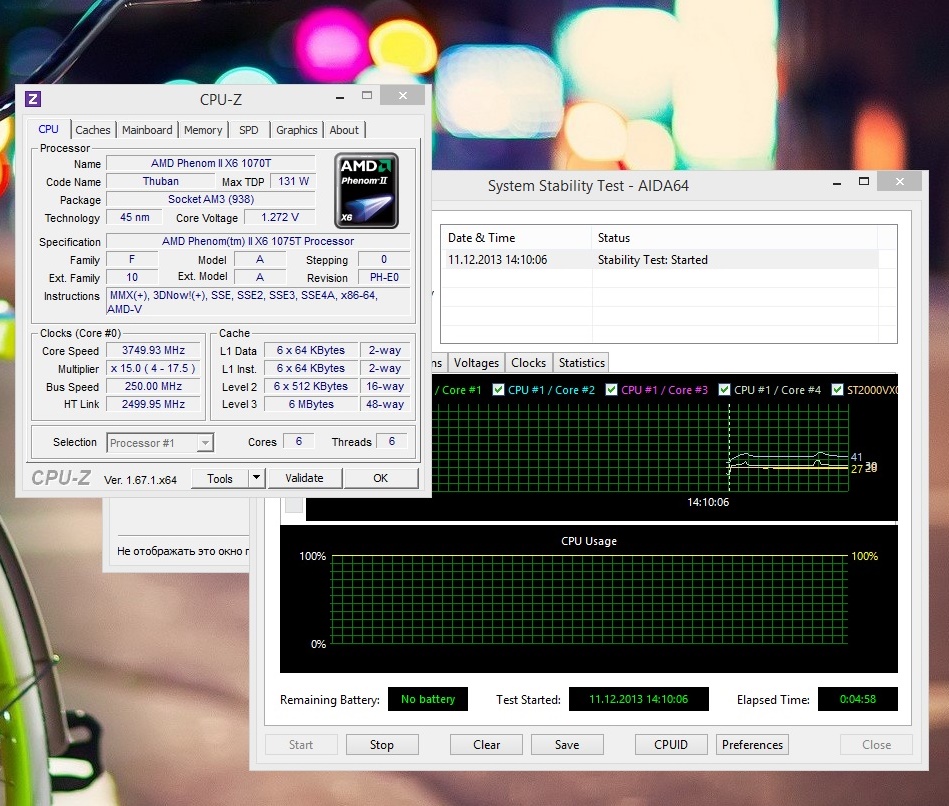Screen dimensions: 949x806
Task: Expand the Processor #1 selection dropdown
Action: (204, 442)
